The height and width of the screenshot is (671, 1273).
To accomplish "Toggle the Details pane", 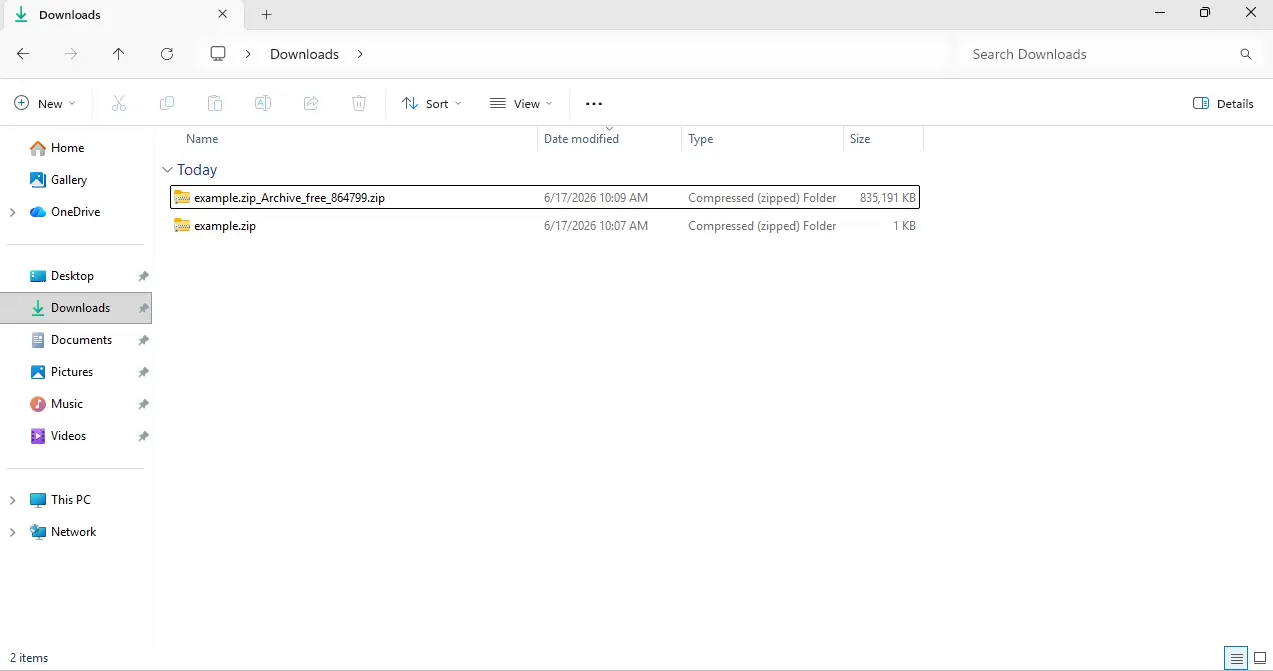I will (1224, 103).
